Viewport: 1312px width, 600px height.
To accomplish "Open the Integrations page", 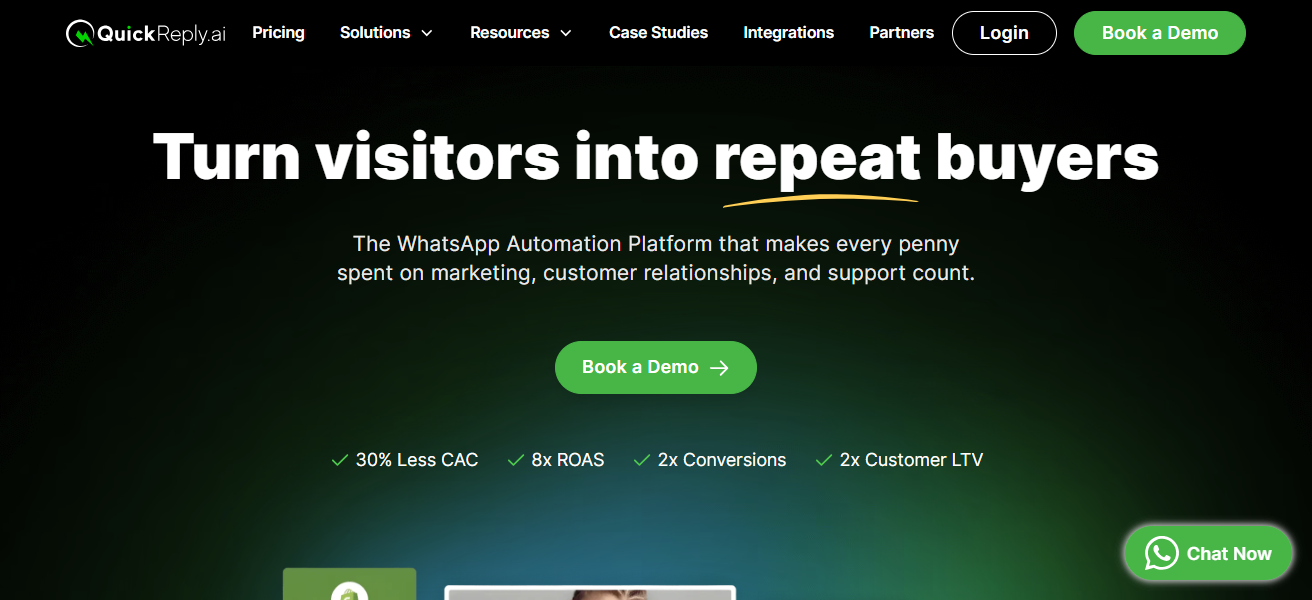I will coord(788,33).
